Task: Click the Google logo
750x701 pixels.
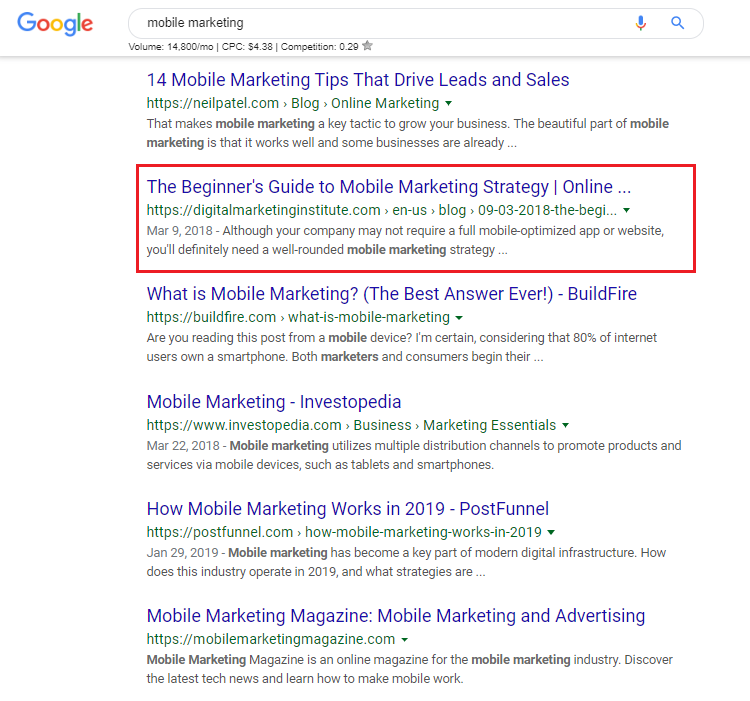Action: (x=54, y=24)
